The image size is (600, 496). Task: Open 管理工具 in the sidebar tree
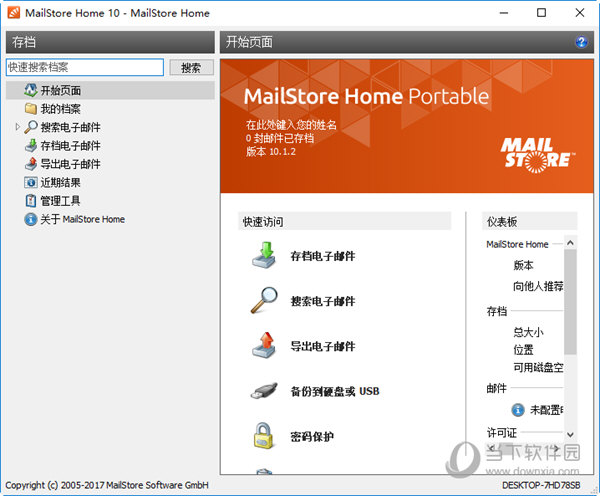point(60,201)
